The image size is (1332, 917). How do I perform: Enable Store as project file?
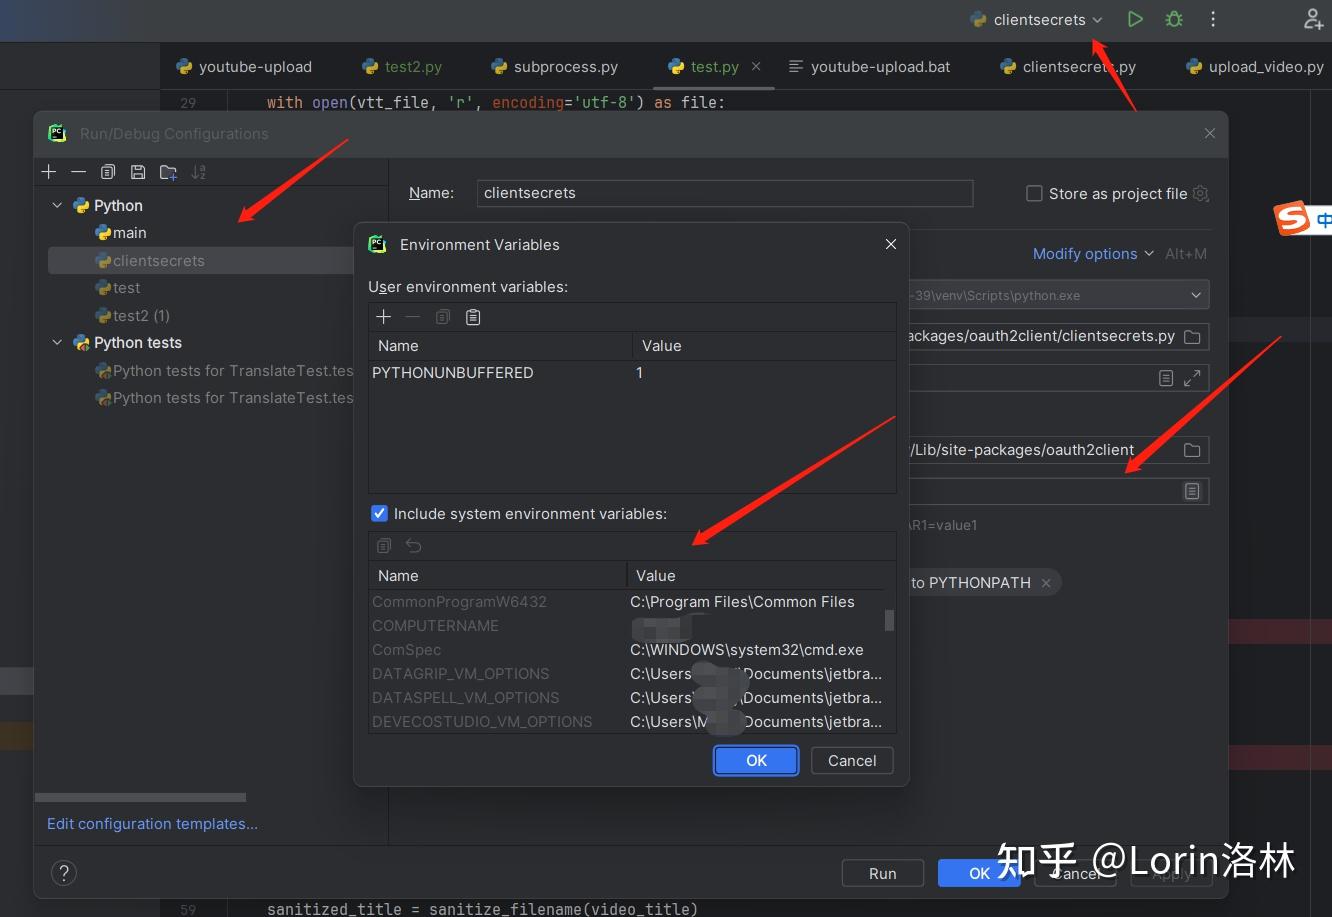pyautogui.click(x=1034, y=194)
